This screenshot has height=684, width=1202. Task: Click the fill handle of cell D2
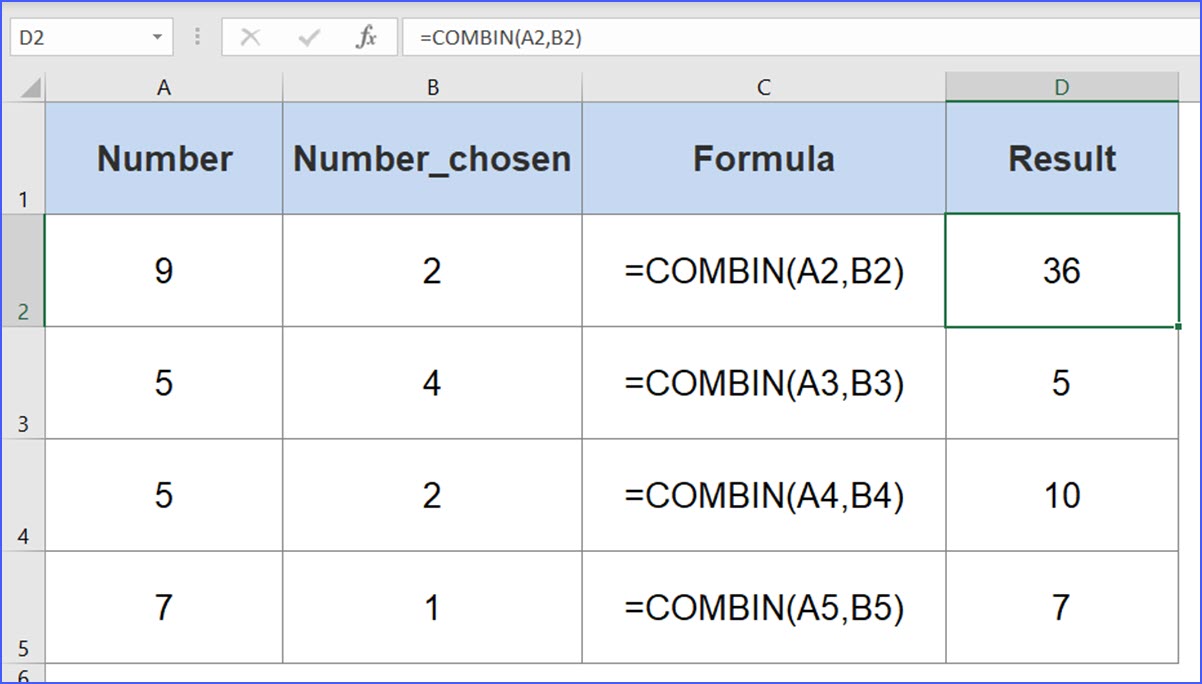1178,326
